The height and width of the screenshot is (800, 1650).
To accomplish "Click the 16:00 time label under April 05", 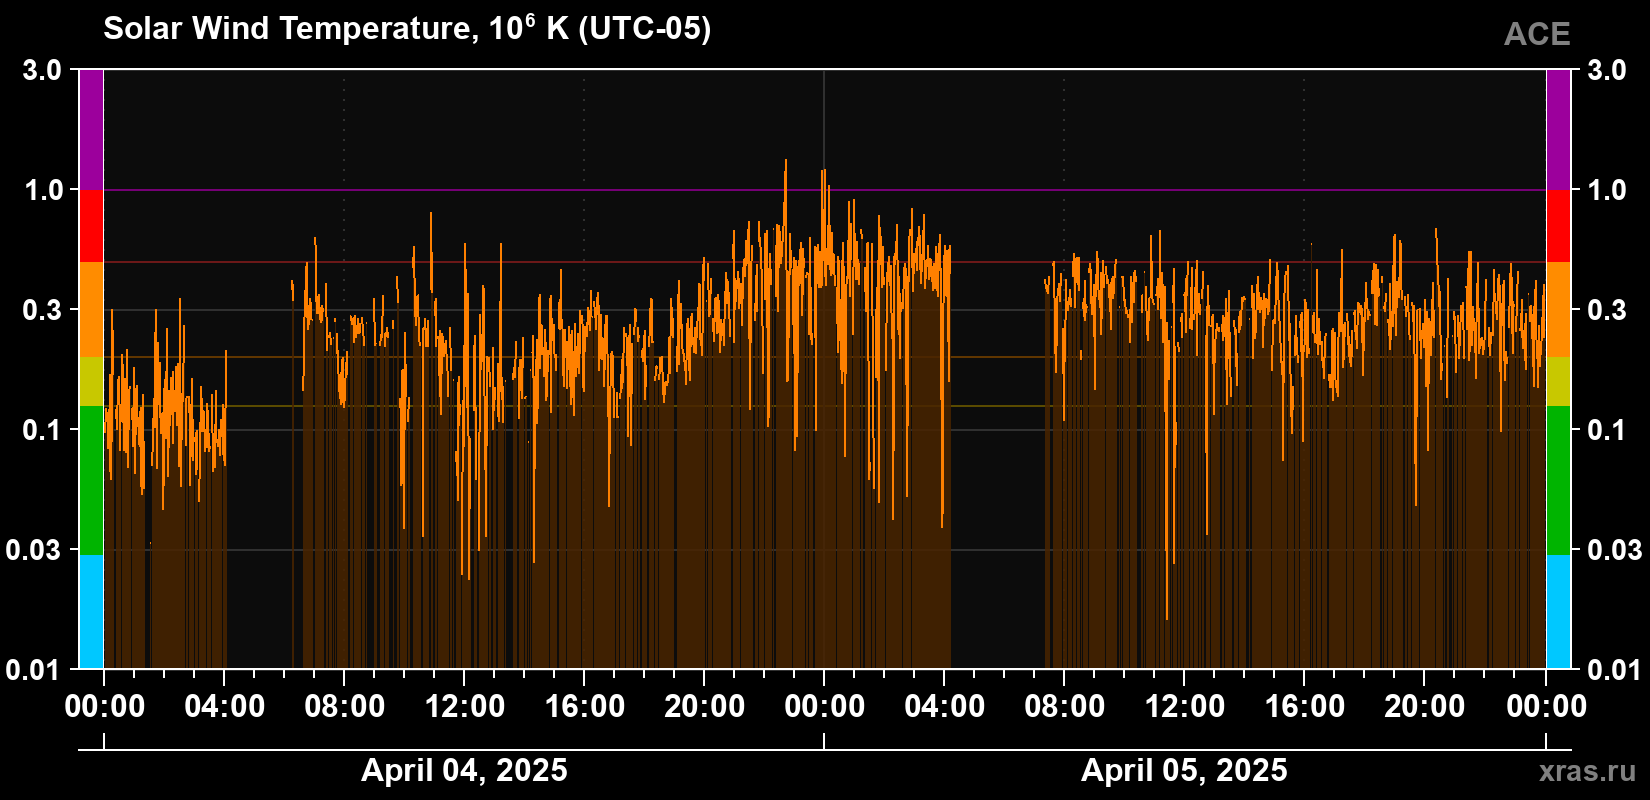I will click(x=1305, y=707).
